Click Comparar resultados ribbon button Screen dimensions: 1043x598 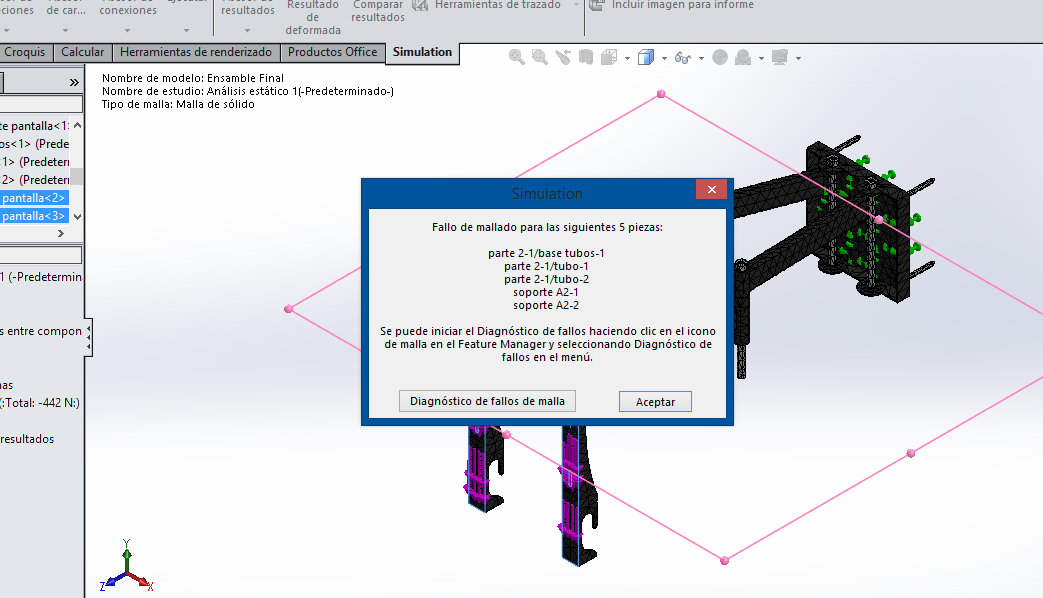click(x=378, y=11)
